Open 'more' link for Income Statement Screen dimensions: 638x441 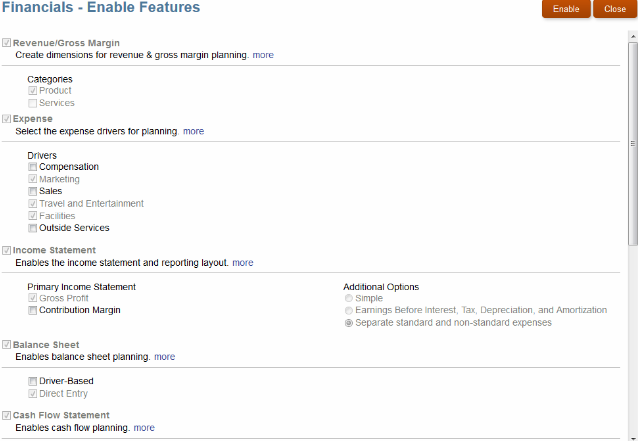(x=243, y=263)
